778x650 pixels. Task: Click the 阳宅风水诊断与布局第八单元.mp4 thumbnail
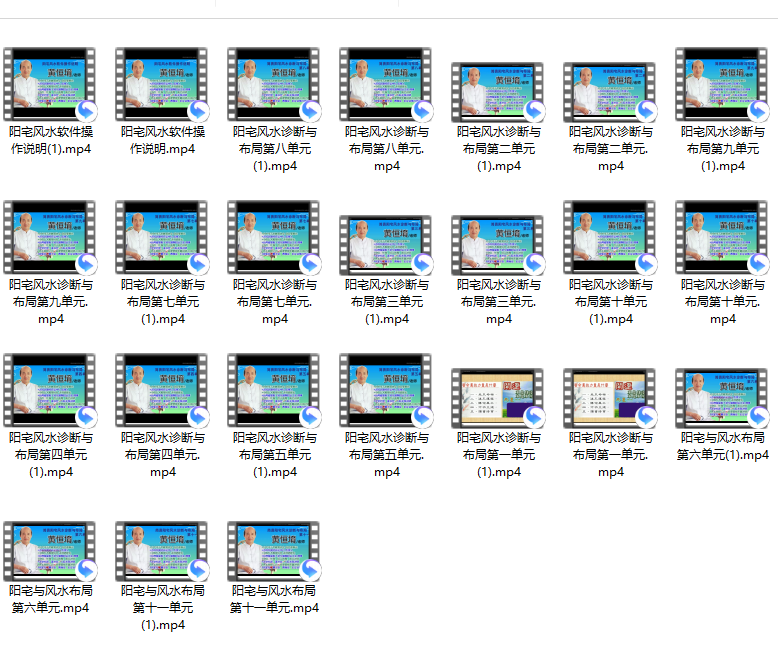click(x=386, y=85)
